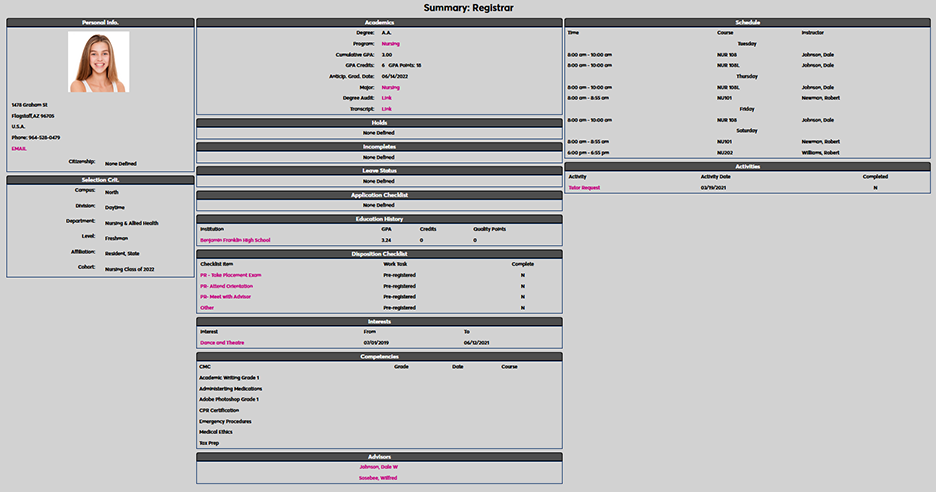Click the activity date 03/19/2021
The height and width of the screenshot is (492, 936).
(x=713, y=187)
